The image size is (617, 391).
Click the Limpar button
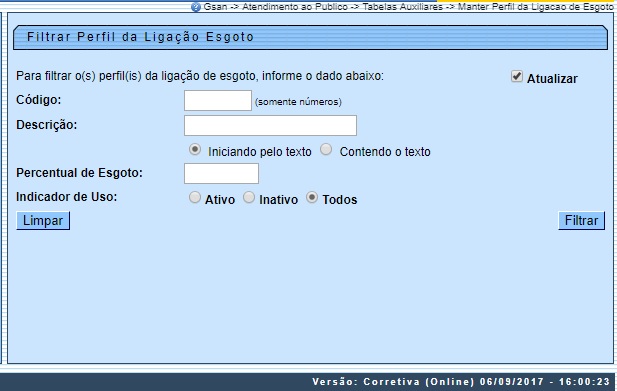(43, 221)
